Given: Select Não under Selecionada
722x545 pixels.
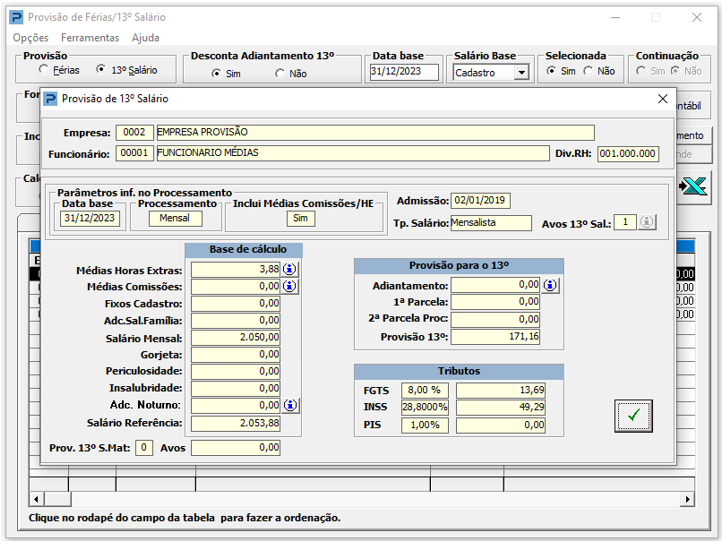Looking at the screenshot, I should [x=589, y=71].
